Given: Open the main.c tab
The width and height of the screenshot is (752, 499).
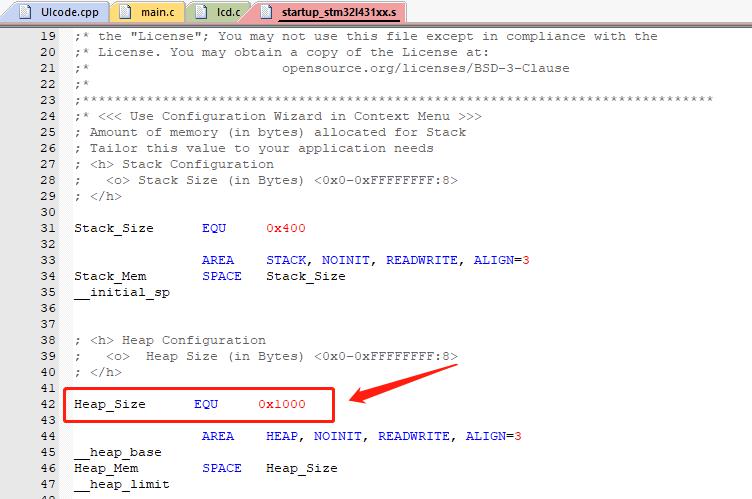Looking at the screenshot, I should coord(148,12).
